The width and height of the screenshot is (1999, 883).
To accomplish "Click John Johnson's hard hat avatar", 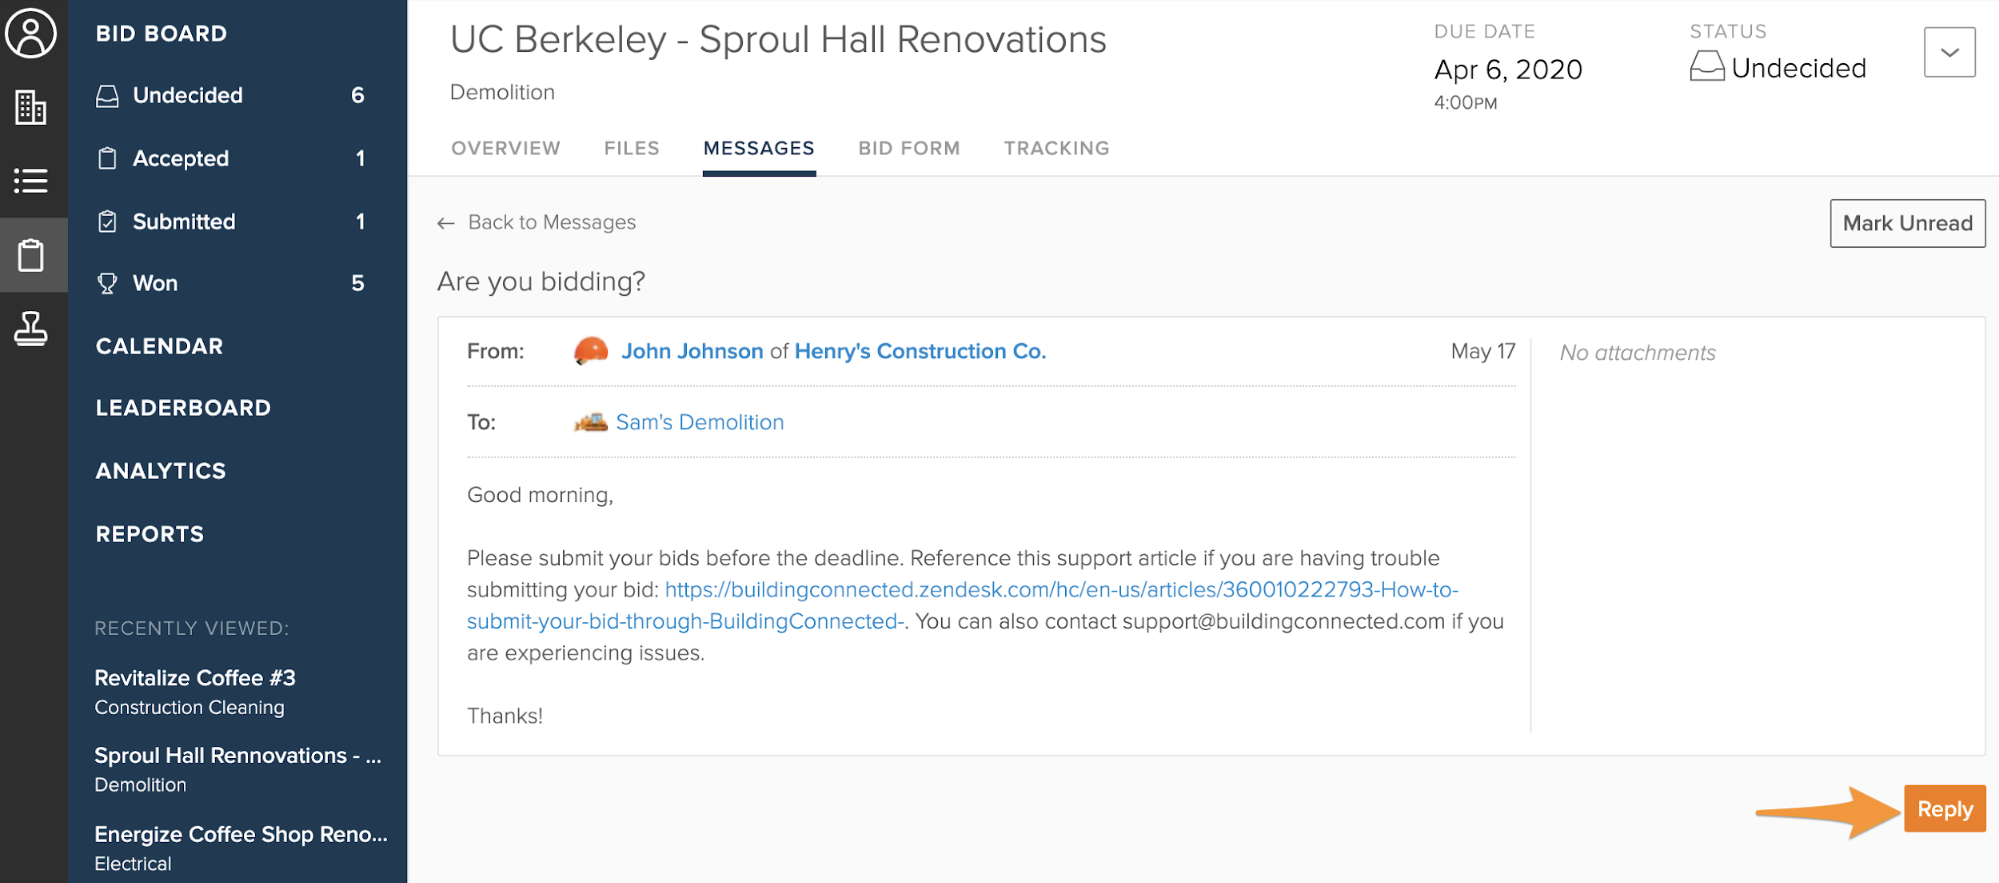I will 591,351.
